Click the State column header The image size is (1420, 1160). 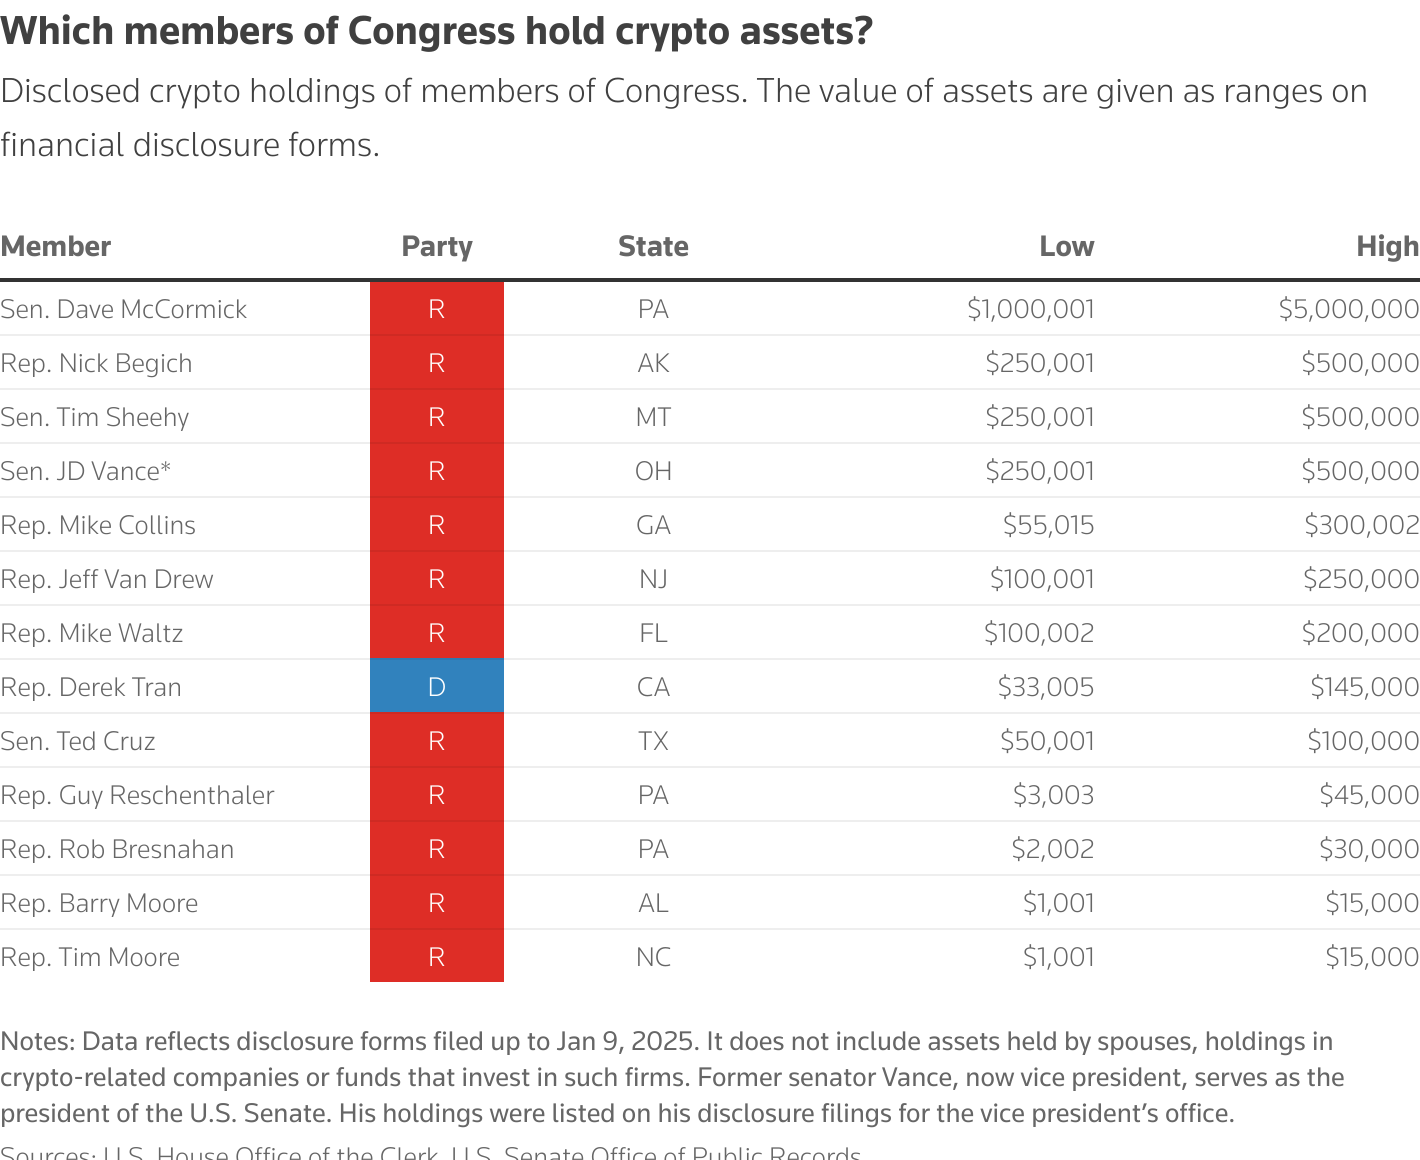point(653,247)
